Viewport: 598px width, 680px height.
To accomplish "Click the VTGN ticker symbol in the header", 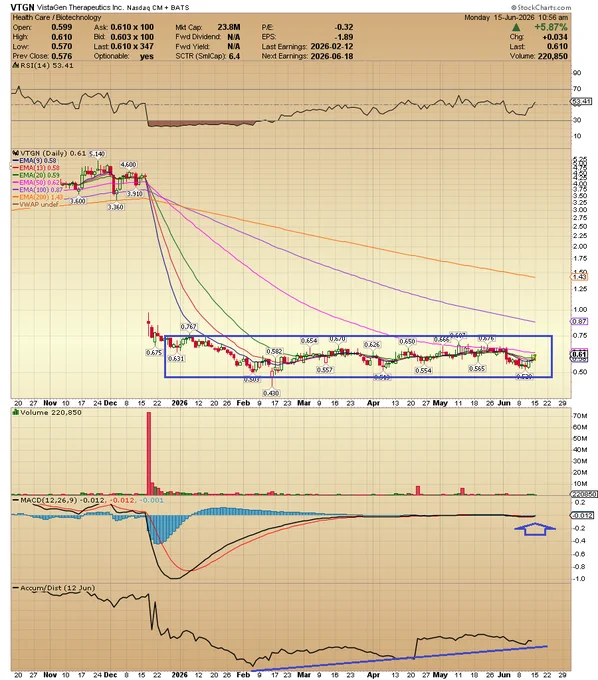I will pos(22,7).
